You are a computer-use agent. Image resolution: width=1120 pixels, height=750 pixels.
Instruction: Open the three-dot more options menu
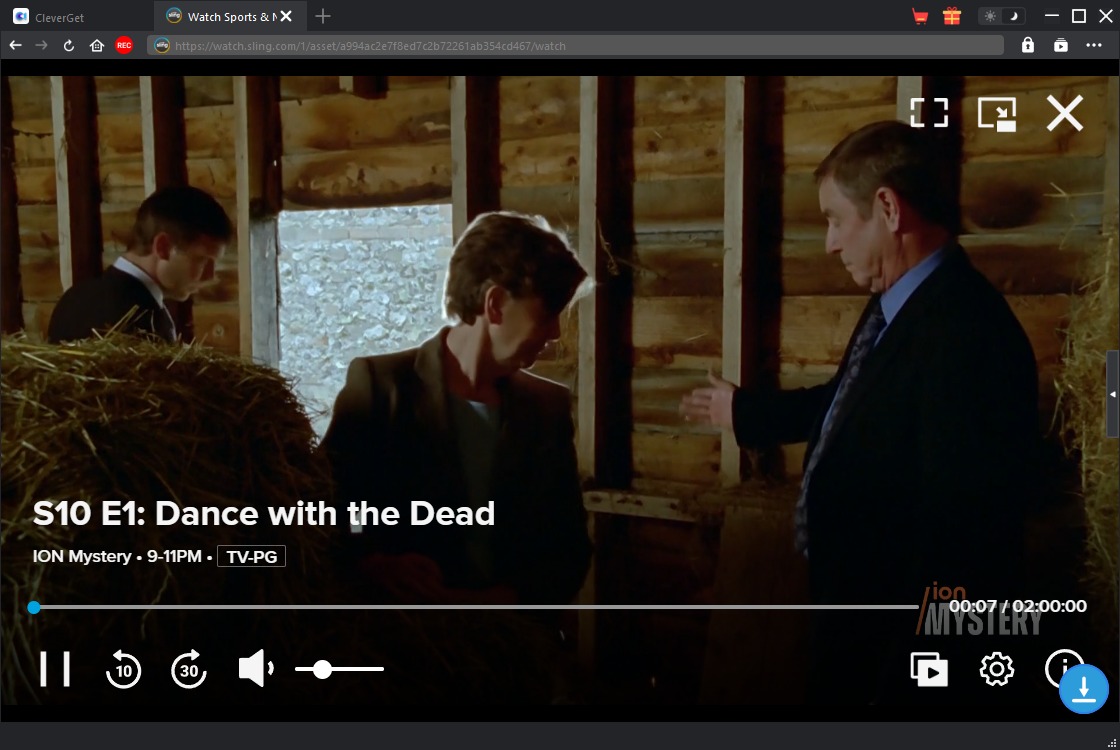(1094, 45)
